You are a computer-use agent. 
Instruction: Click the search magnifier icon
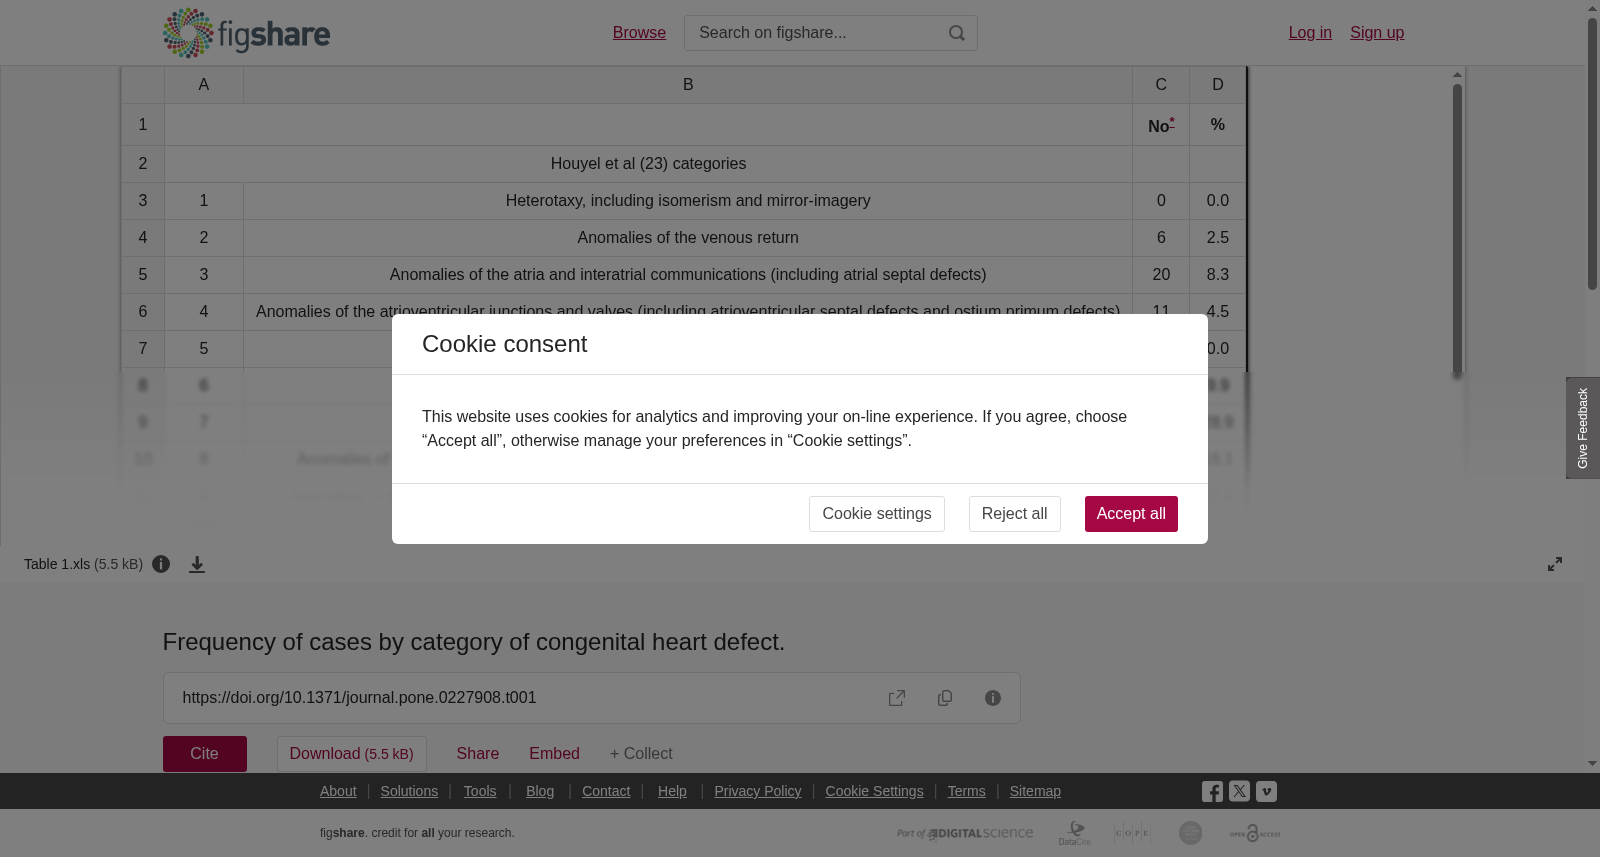pos(957,33)
